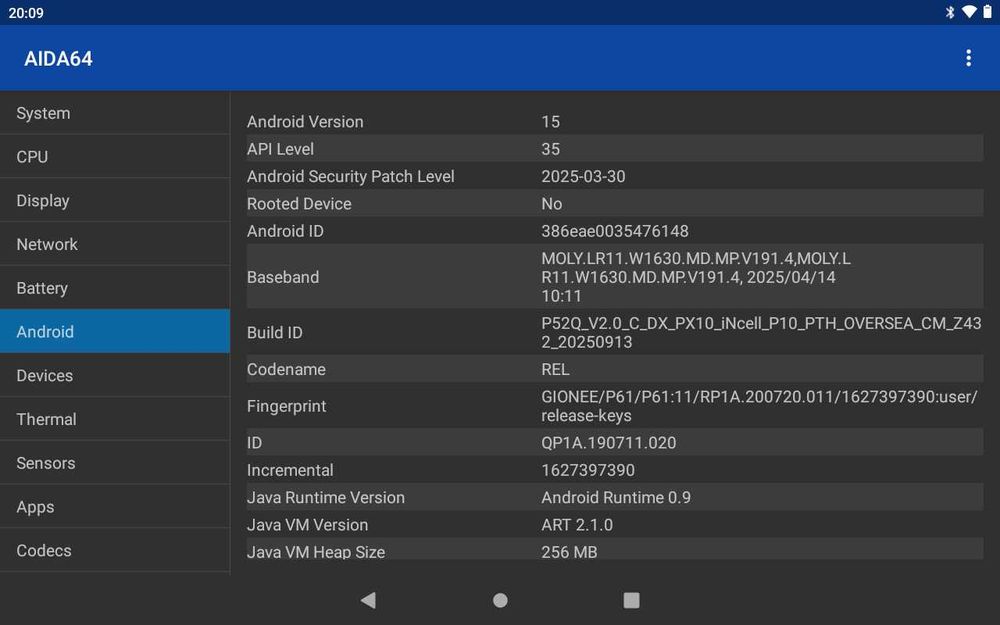Select the API Level label

[280, 149]
